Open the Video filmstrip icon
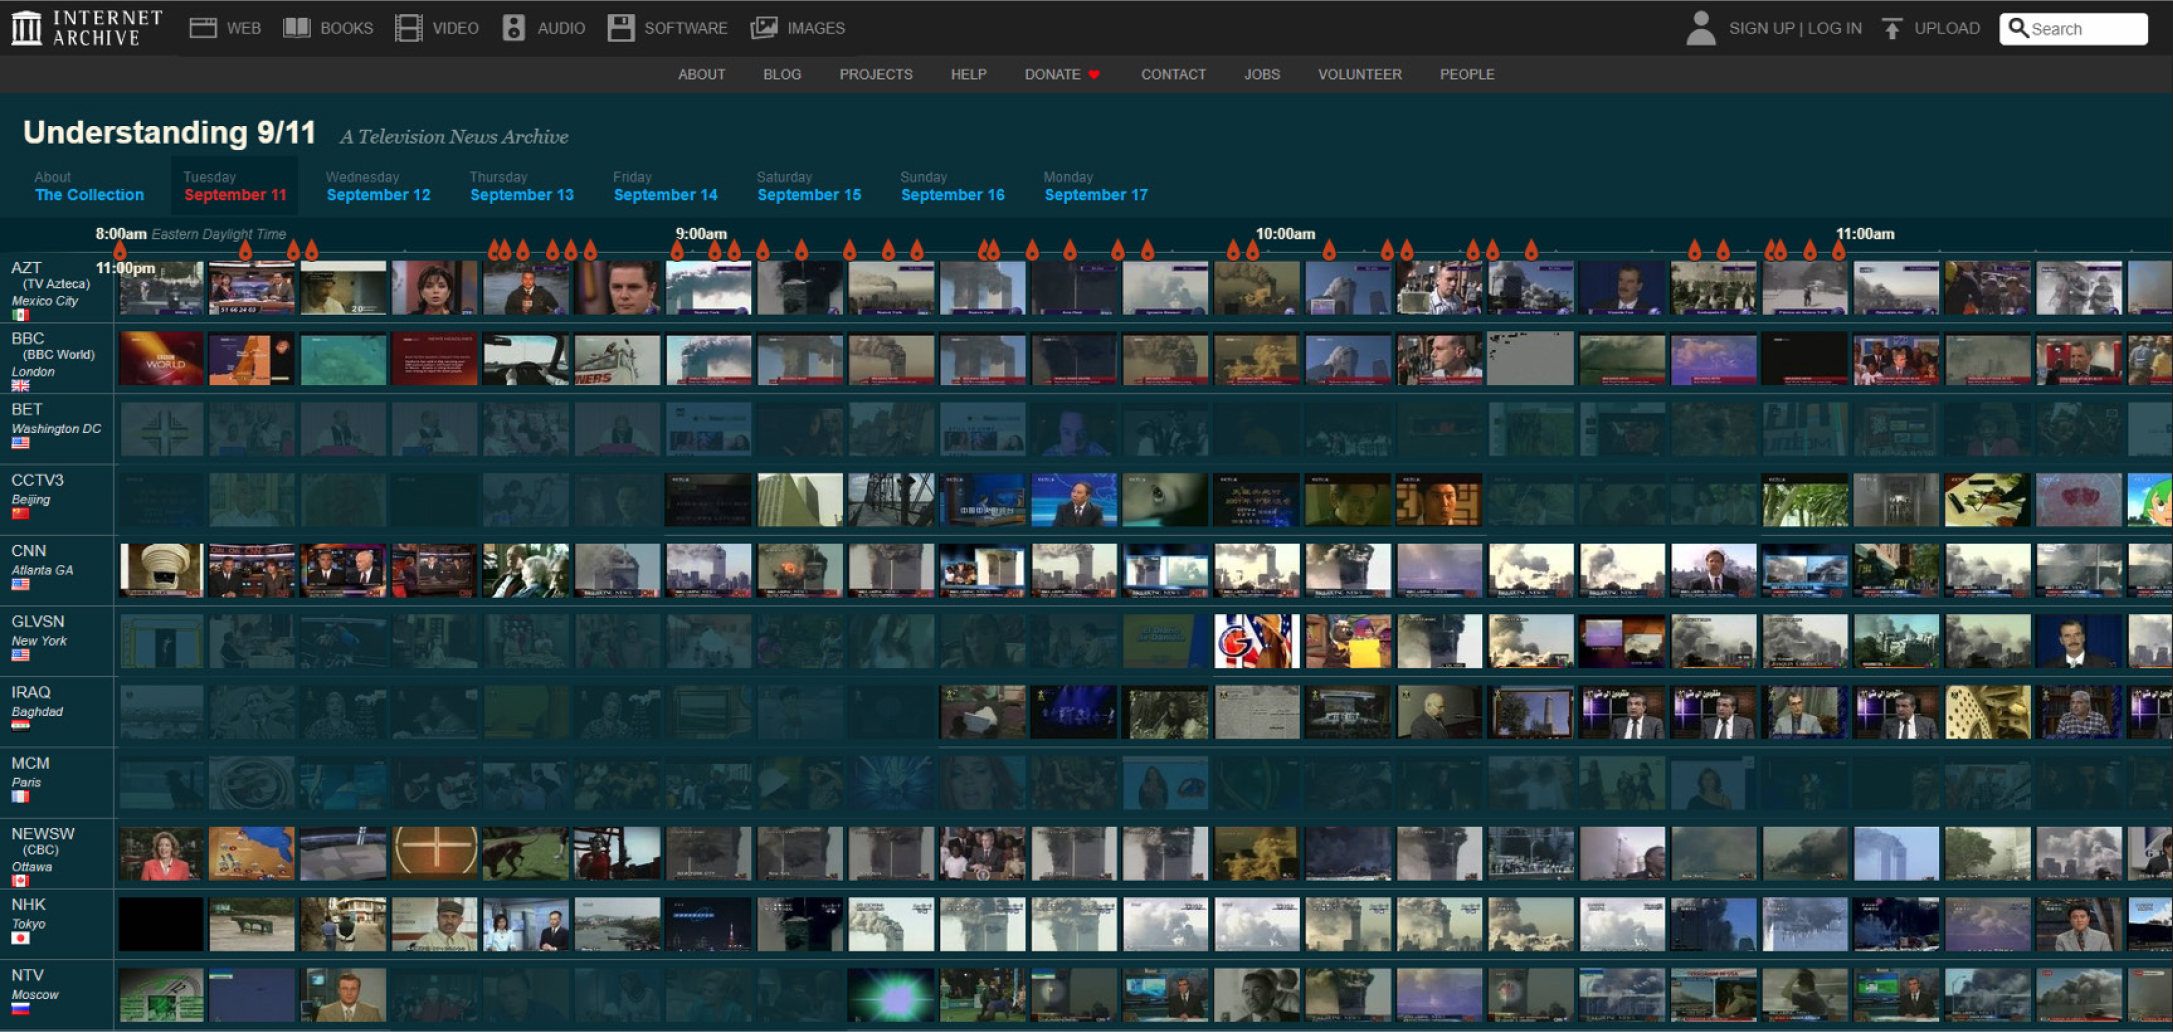The image size is (2173, 1032). pyautogui.click(x=408, y=28)
